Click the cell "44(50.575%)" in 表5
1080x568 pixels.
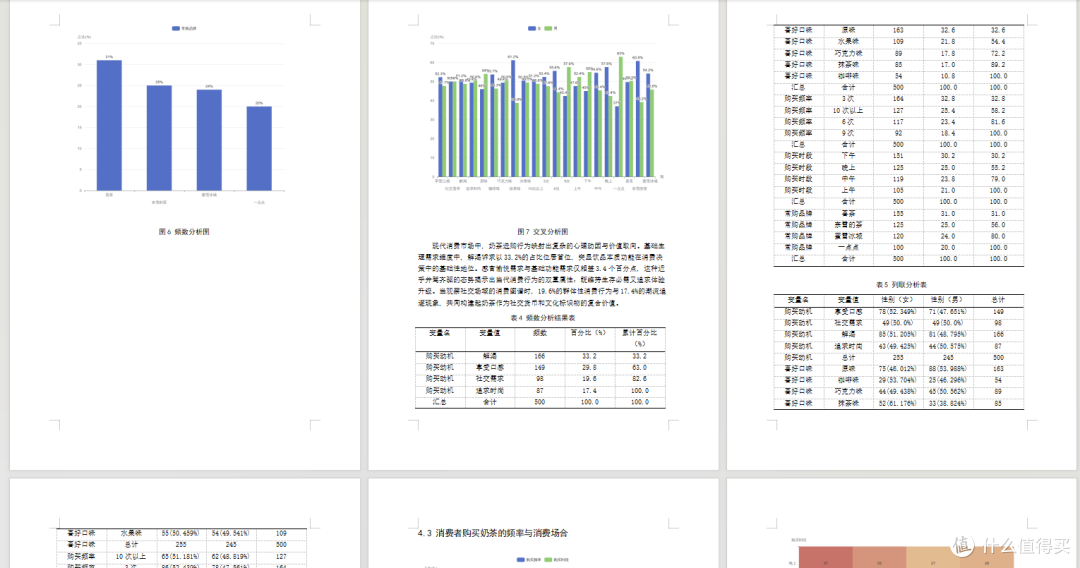[947, 346]
